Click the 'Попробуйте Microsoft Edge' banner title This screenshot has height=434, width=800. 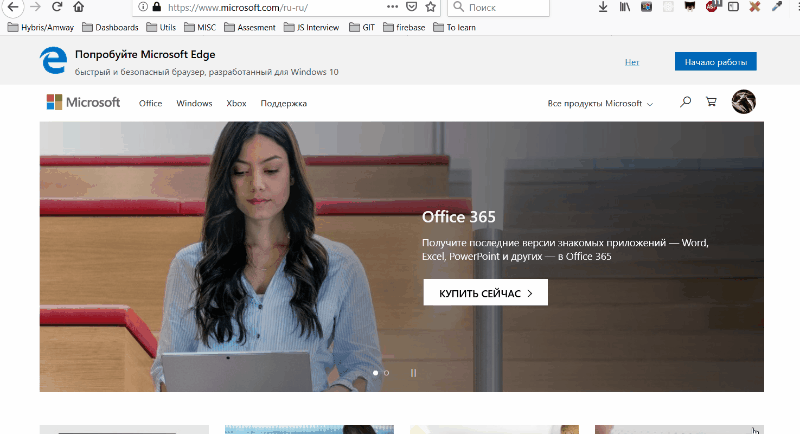(145, 55)
